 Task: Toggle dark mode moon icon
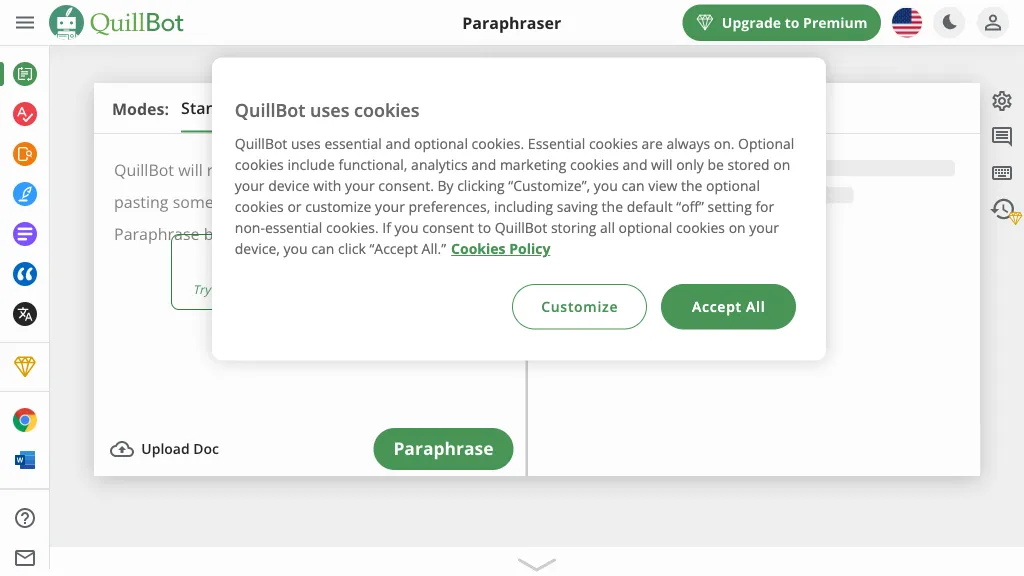[x=949, y=23]
